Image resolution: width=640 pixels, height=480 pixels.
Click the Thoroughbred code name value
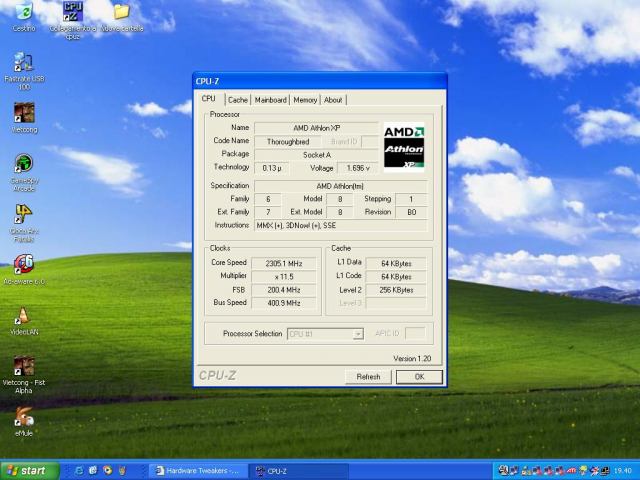288,142
